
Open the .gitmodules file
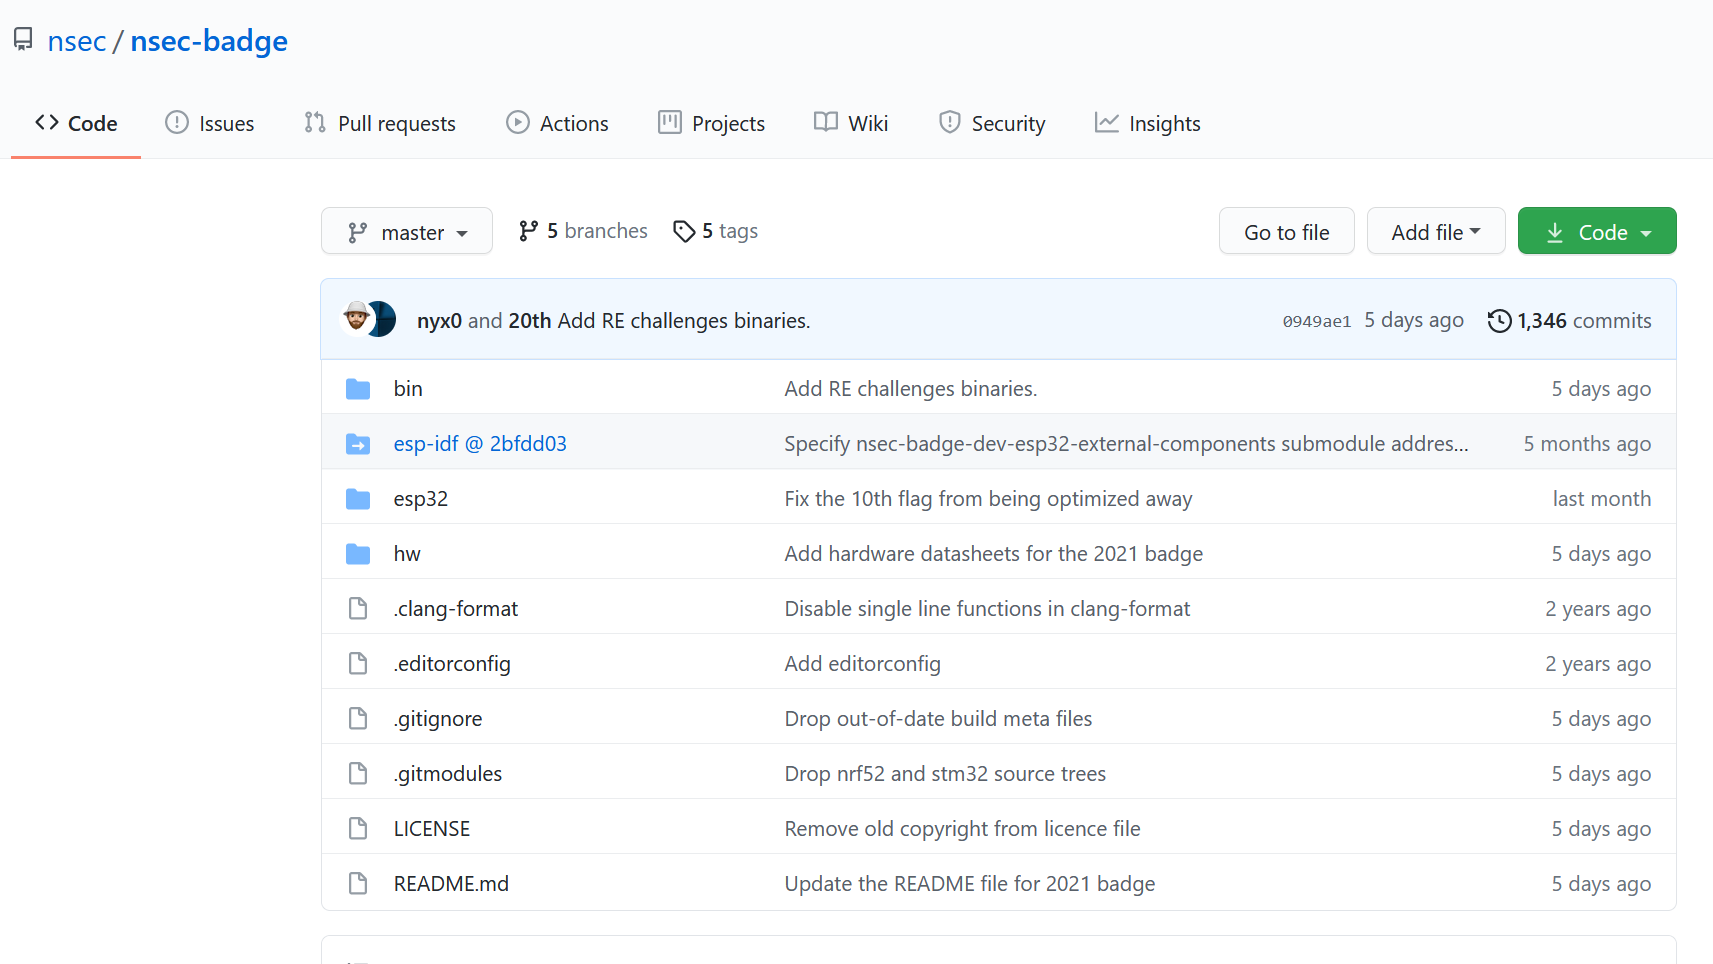448,774
